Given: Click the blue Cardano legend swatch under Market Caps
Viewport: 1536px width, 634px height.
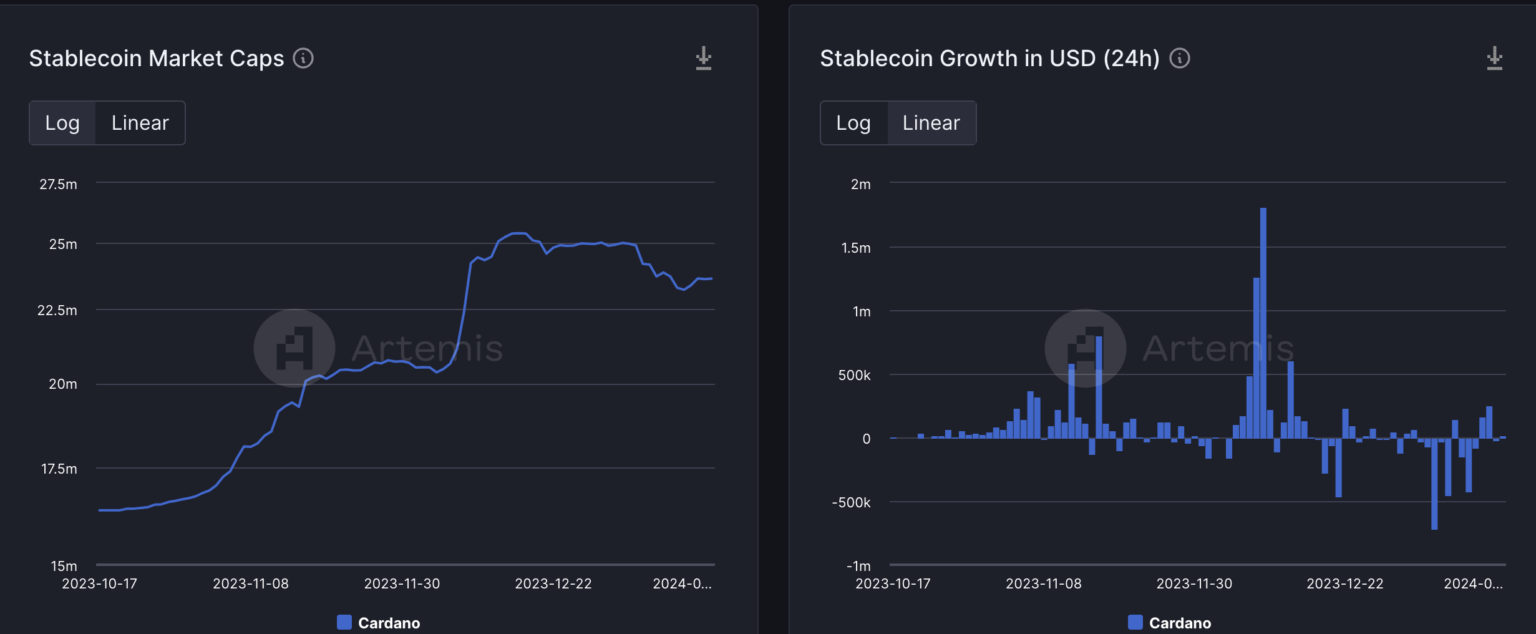Looking at the screenshot, I should click(344, 623).
